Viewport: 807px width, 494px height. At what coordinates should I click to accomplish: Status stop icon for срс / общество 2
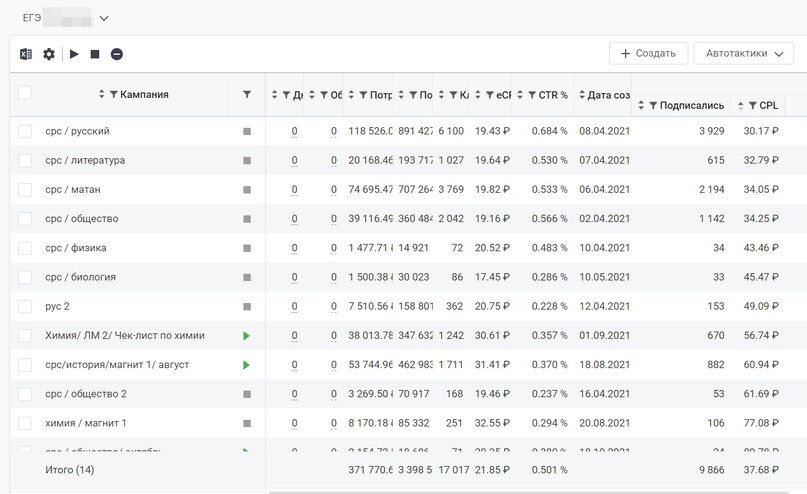[247, 394]
